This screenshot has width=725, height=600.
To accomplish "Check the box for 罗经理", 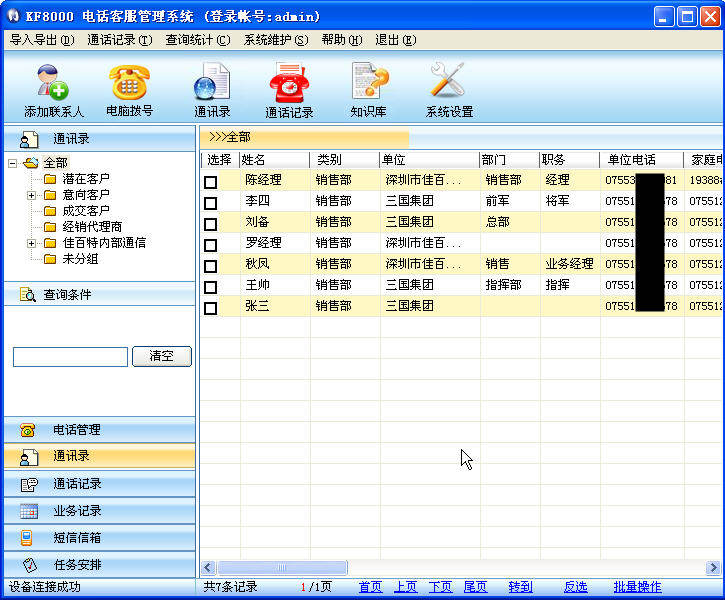I will [210, 245].
